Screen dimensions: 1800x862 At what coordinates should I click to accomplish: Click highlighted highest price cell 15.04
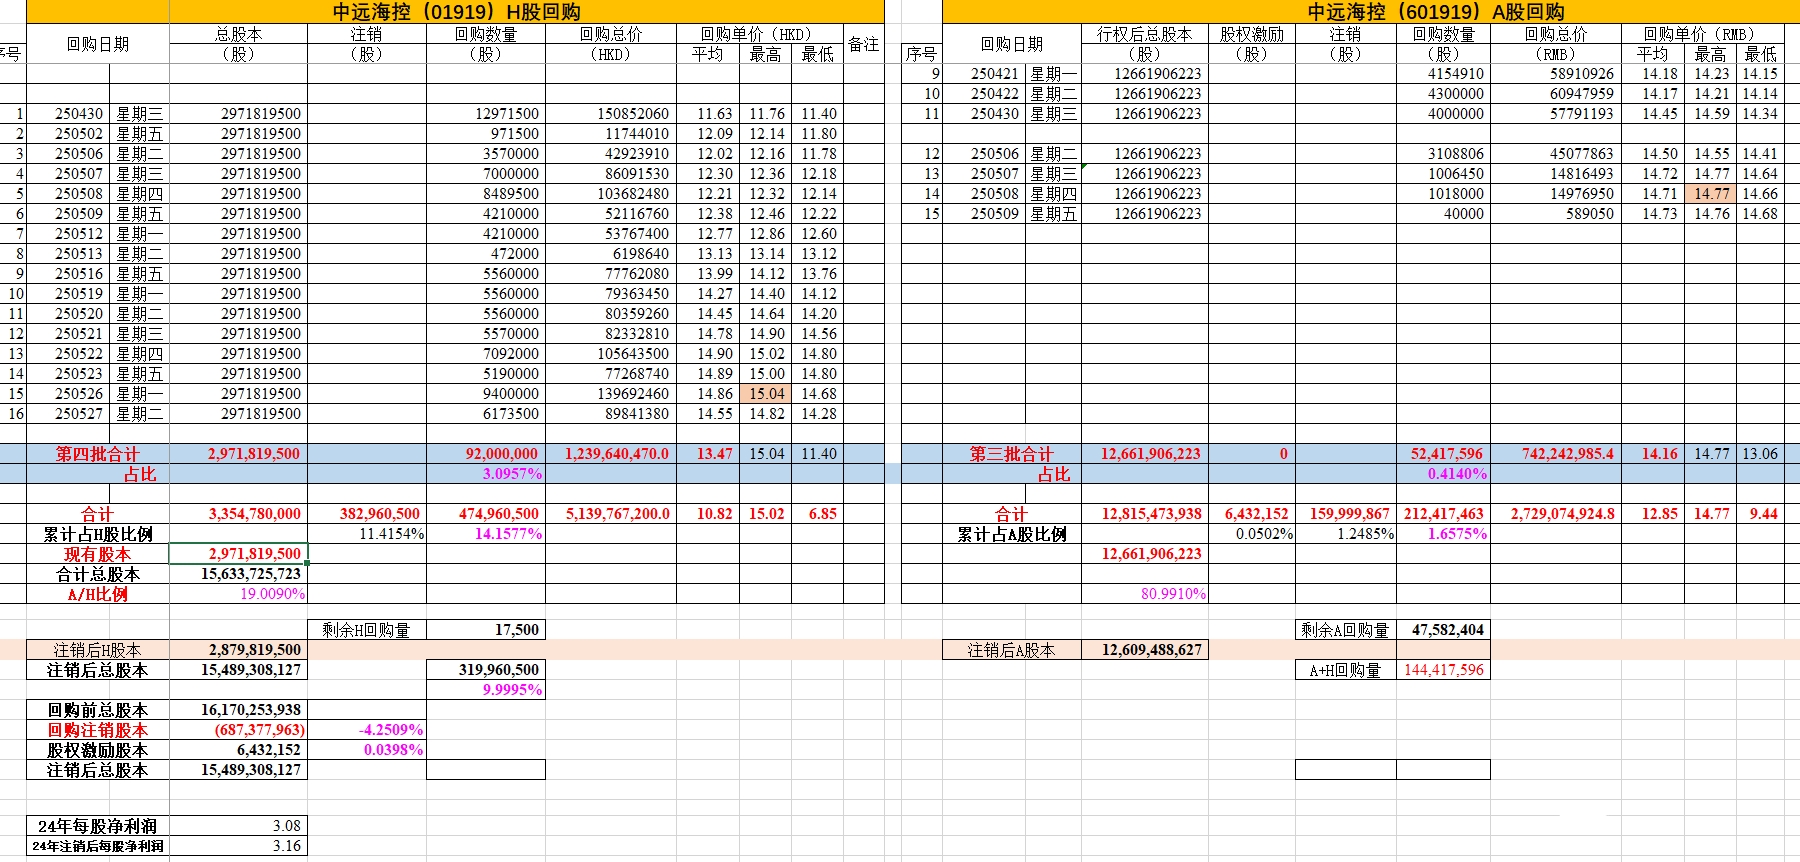coord(766,394)
